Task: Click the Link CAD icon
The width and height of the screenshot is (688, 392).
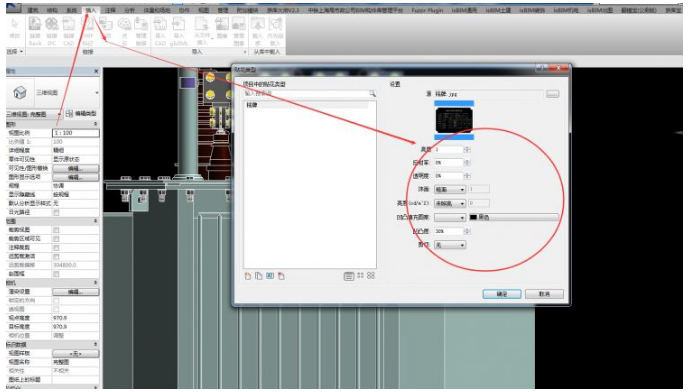Action: [x=68, y=25]
